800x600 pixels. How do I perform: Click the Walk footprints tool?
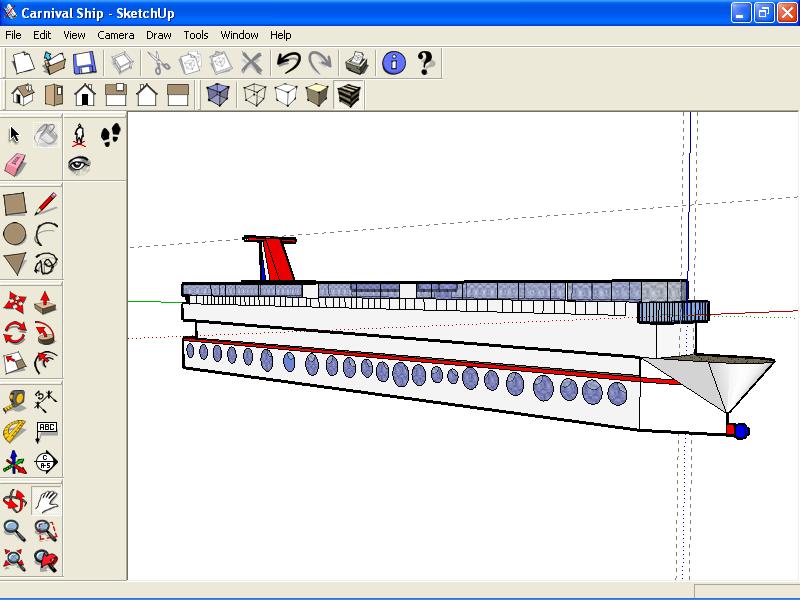pyautogui.click(x=110, y=135)
